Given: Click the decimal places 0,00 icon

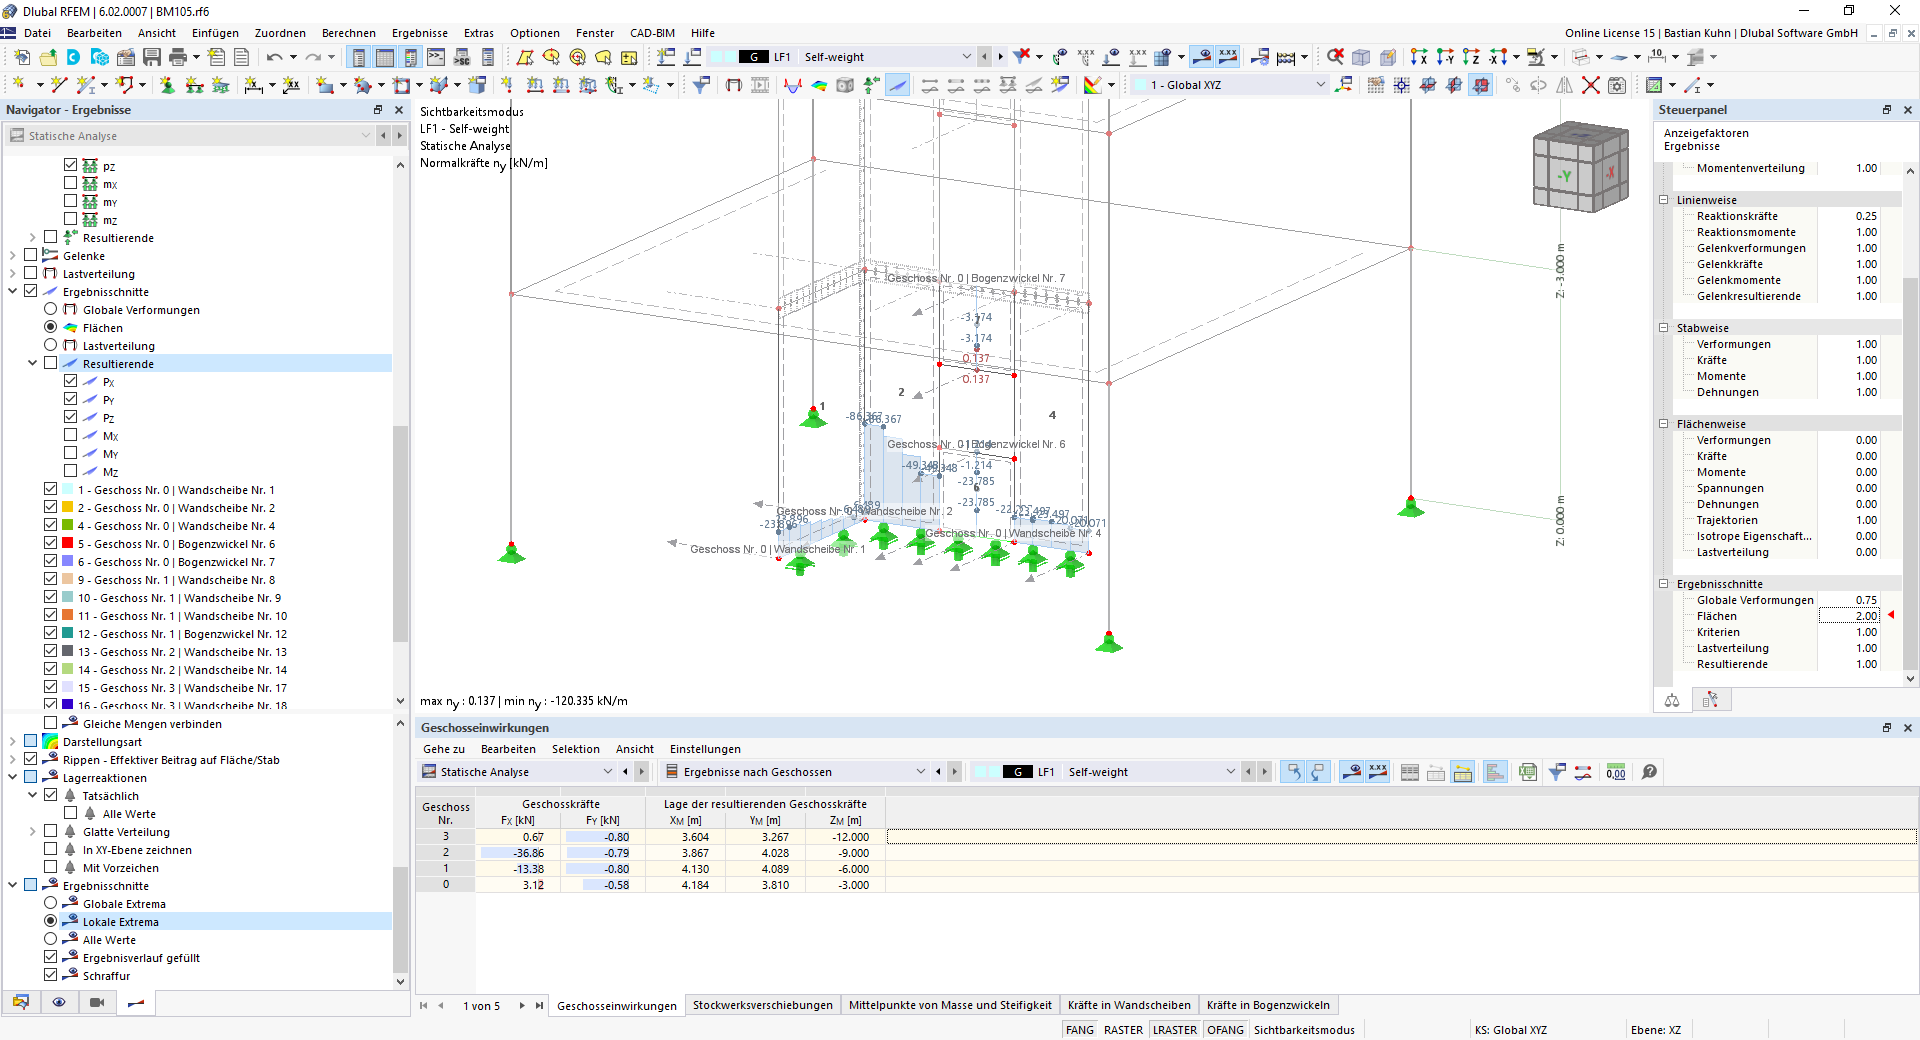Looking at the screenshot, I should click(1616, 772).
